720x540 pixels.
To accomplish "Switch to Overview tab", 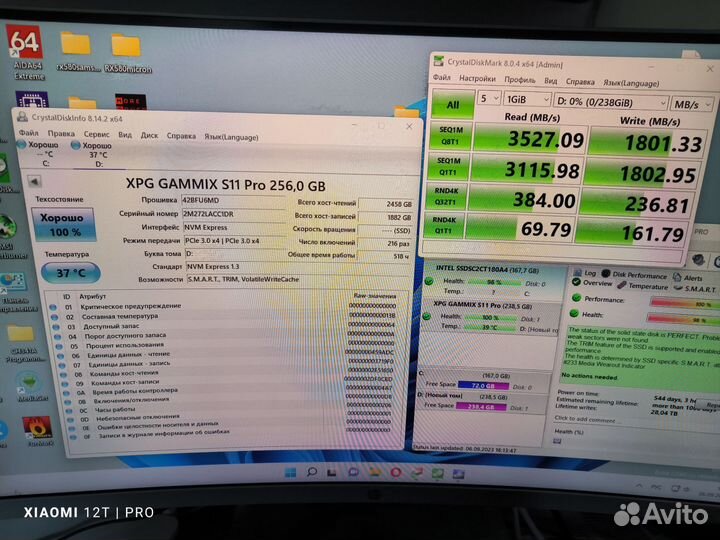I will pos(592,283).
